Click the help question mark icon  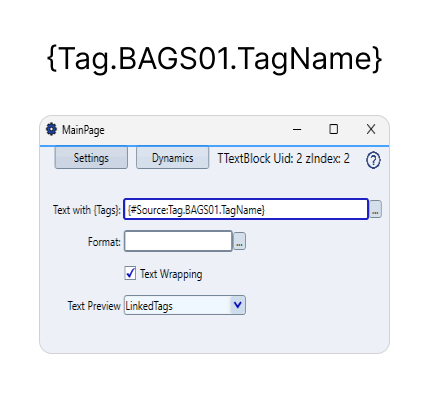373,160
